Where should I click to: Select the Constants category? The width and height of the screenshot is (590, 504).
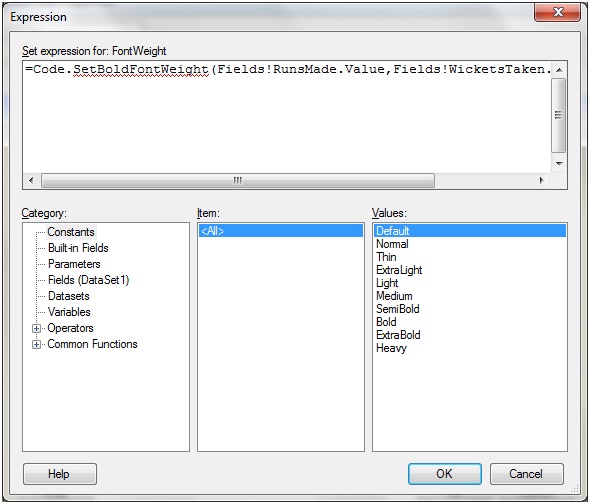coord(71,232)
